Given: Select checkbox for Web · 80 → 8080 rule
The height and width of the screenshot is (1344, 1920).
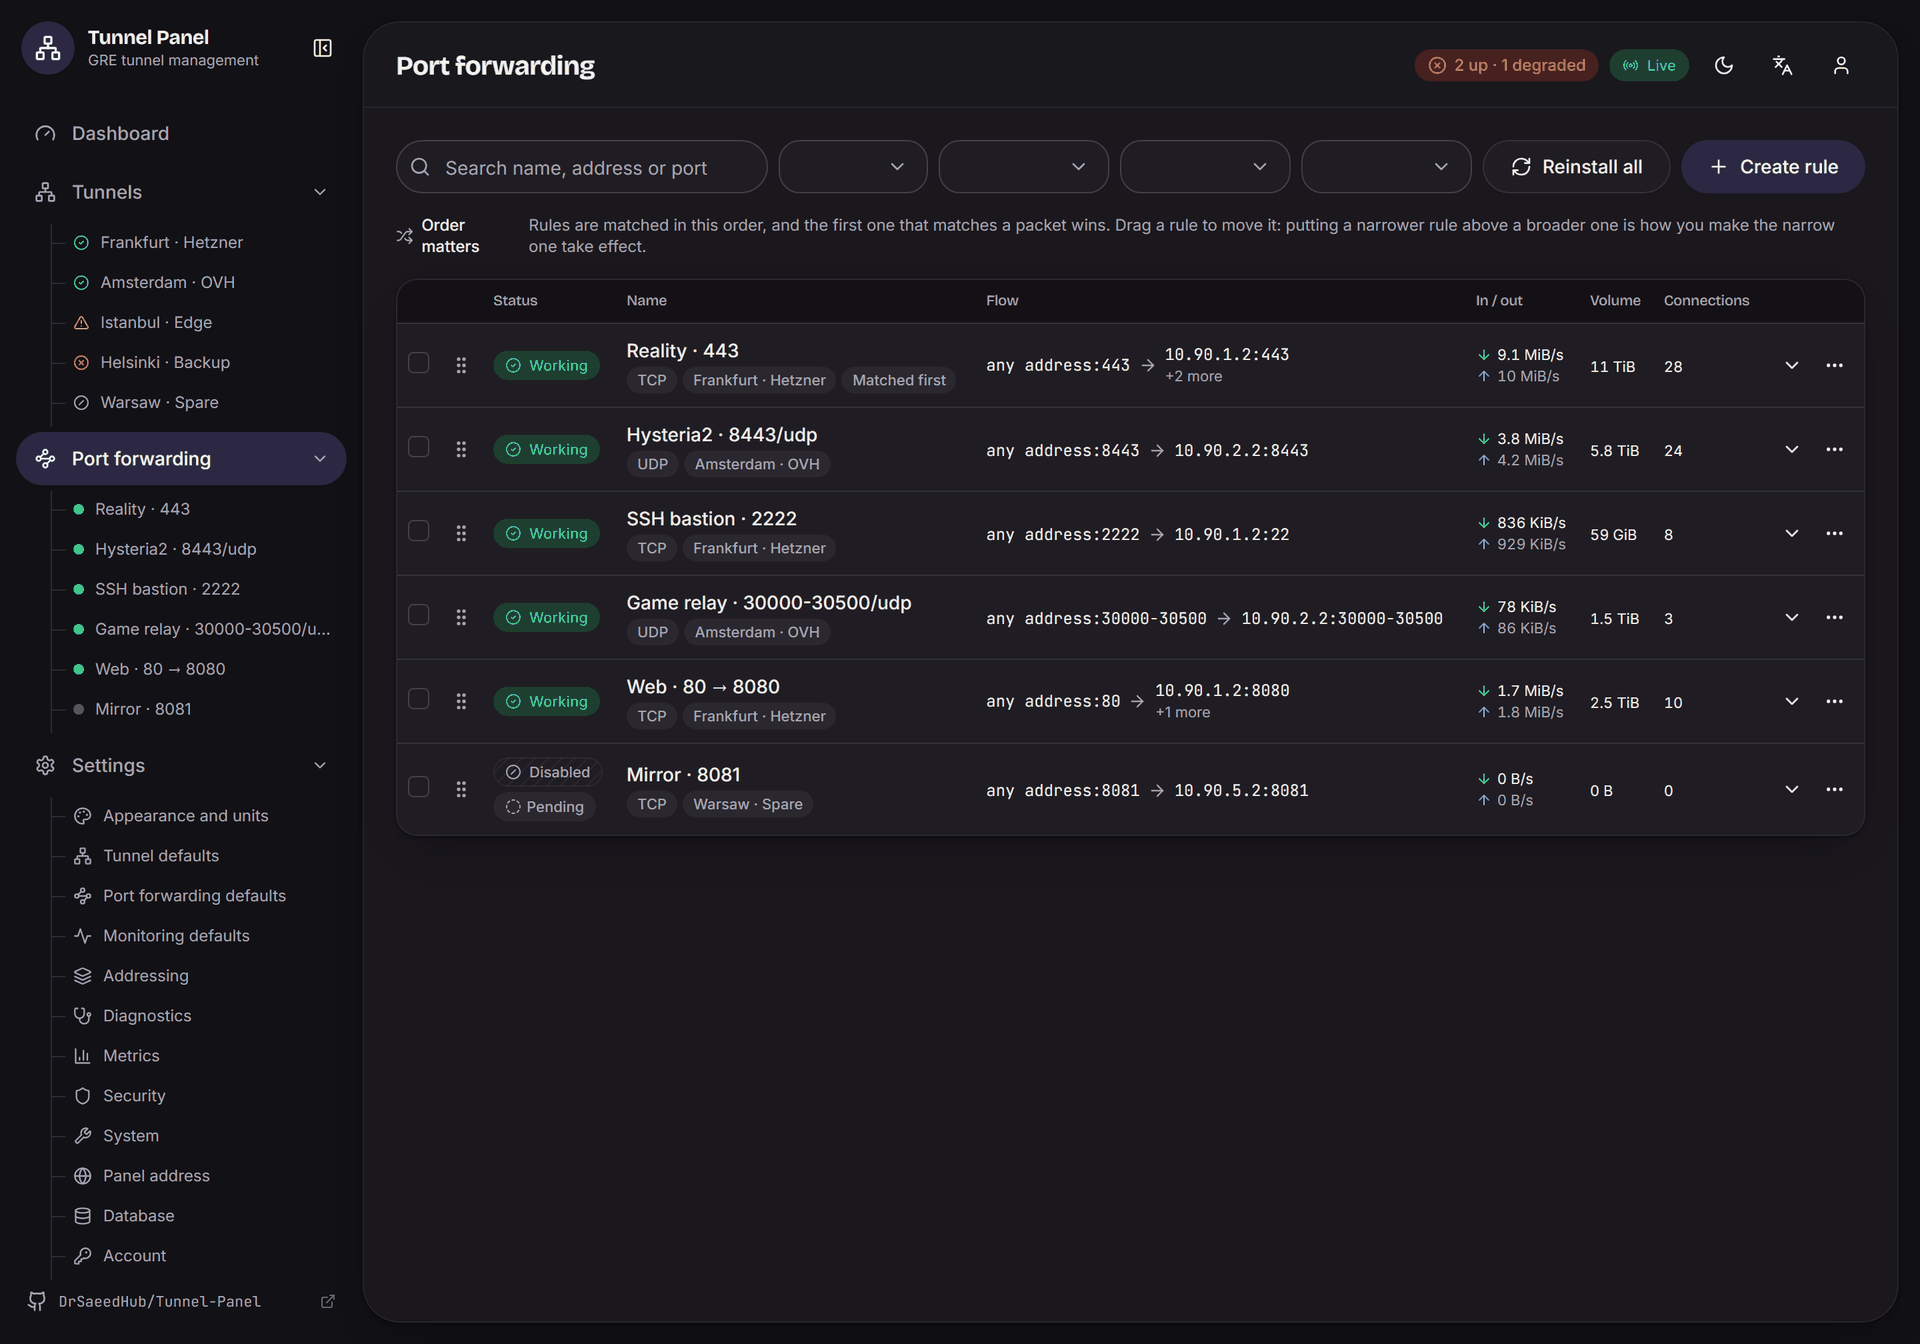Looking at the screenshot, I should click(x=419, y=699).
